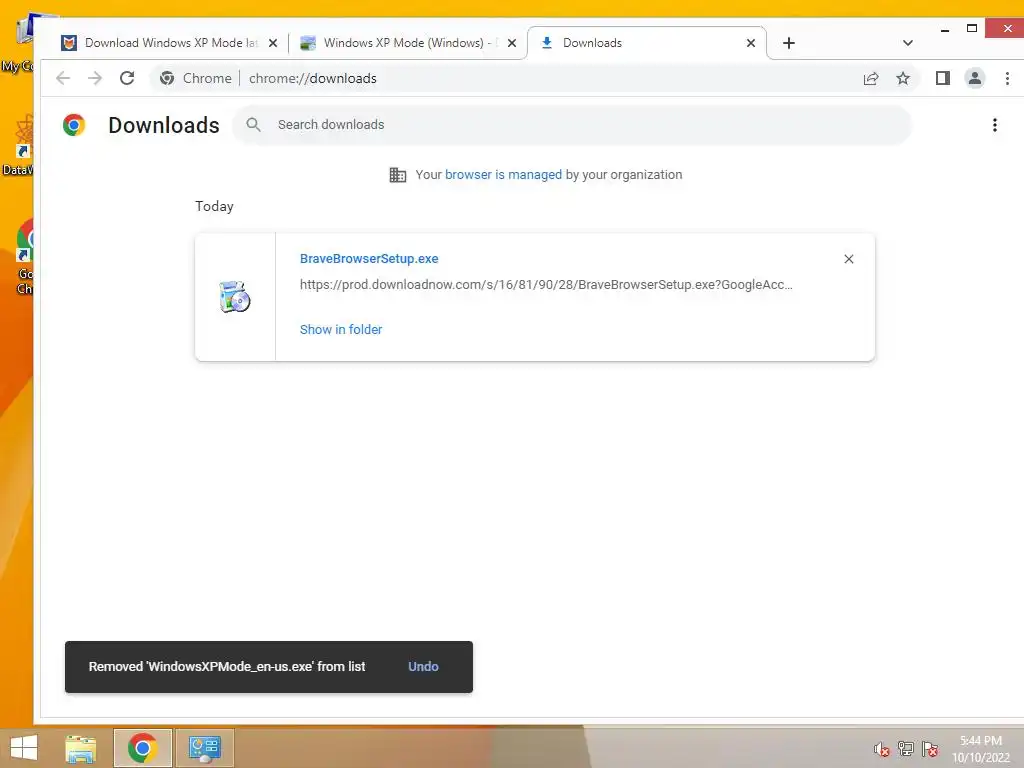
Task: Share this page icon in address bar
Action: click(x=871, y=78)
